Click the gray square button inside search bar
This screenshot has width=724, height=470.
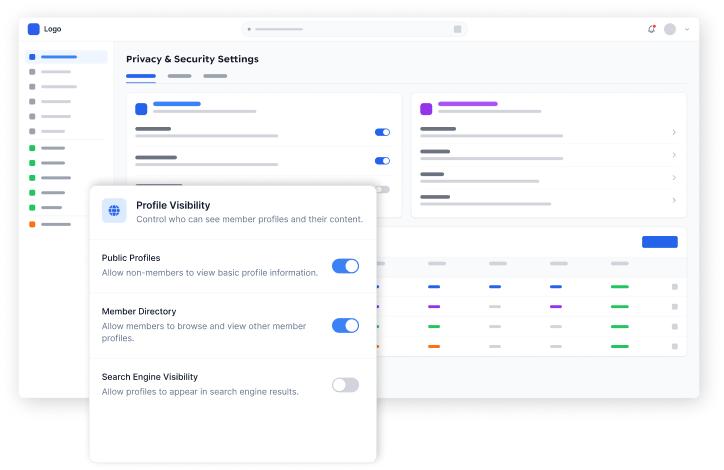pyautogui.click(x=458, y=29)
